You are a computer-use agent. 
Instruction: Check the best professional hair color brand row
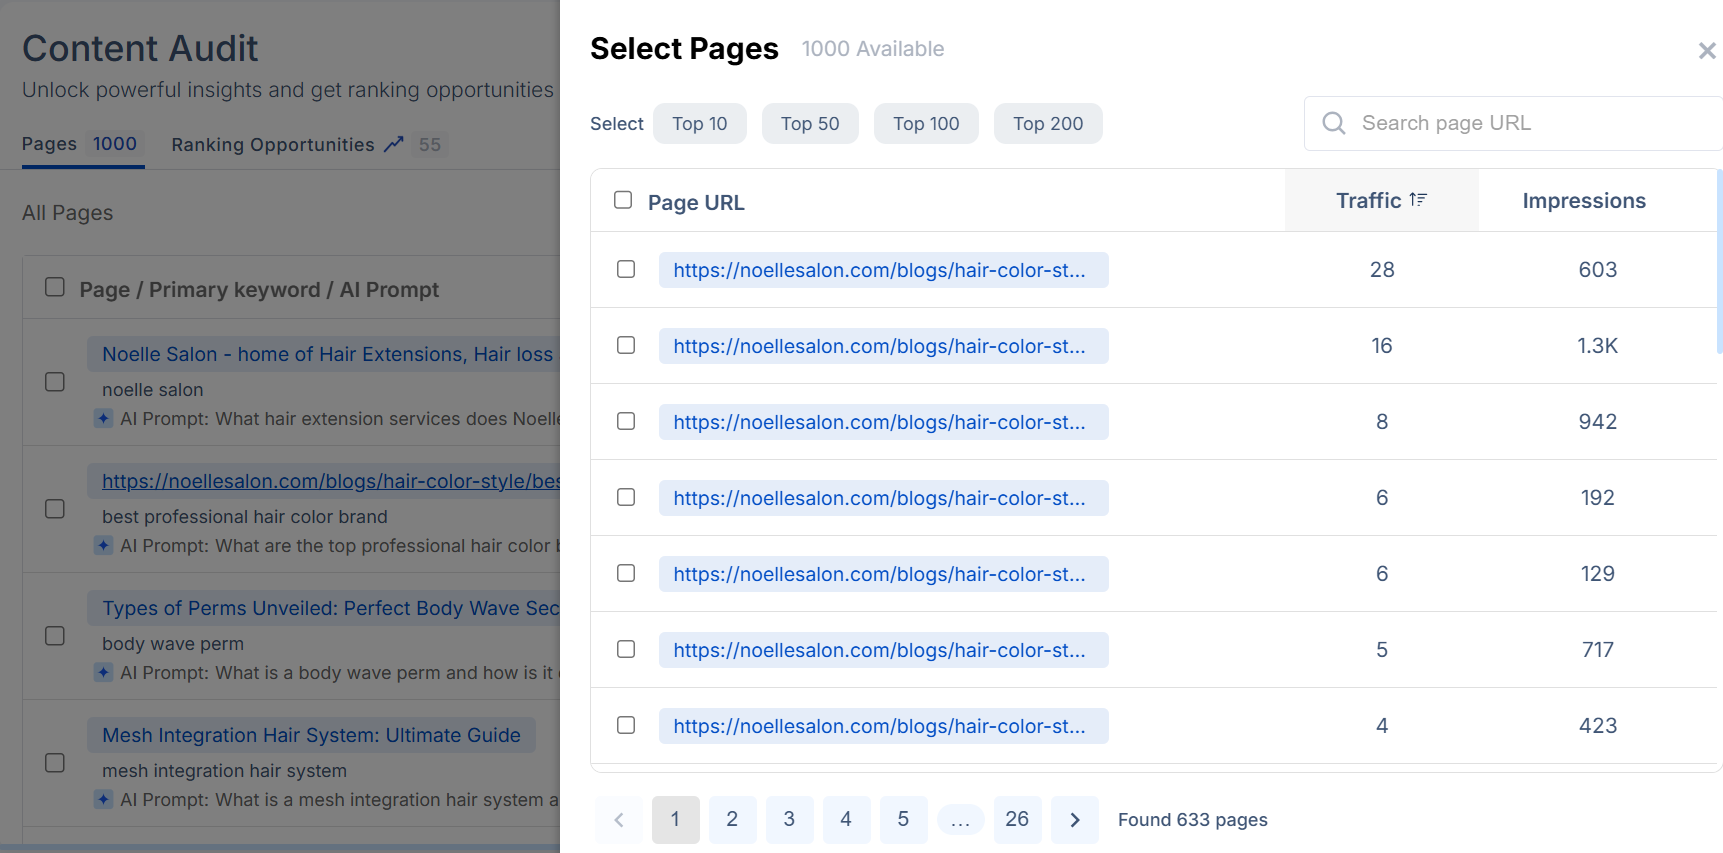coord(55,509)
